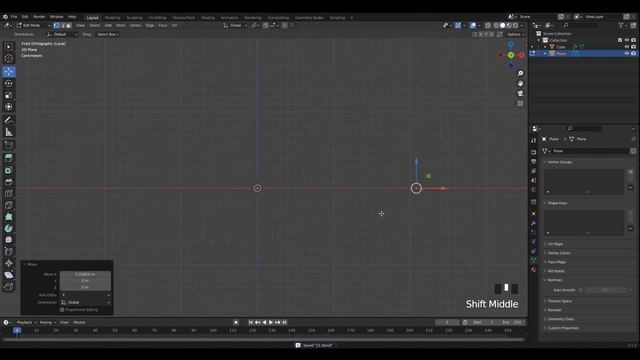Select the Bevel tool

point(9,182)
